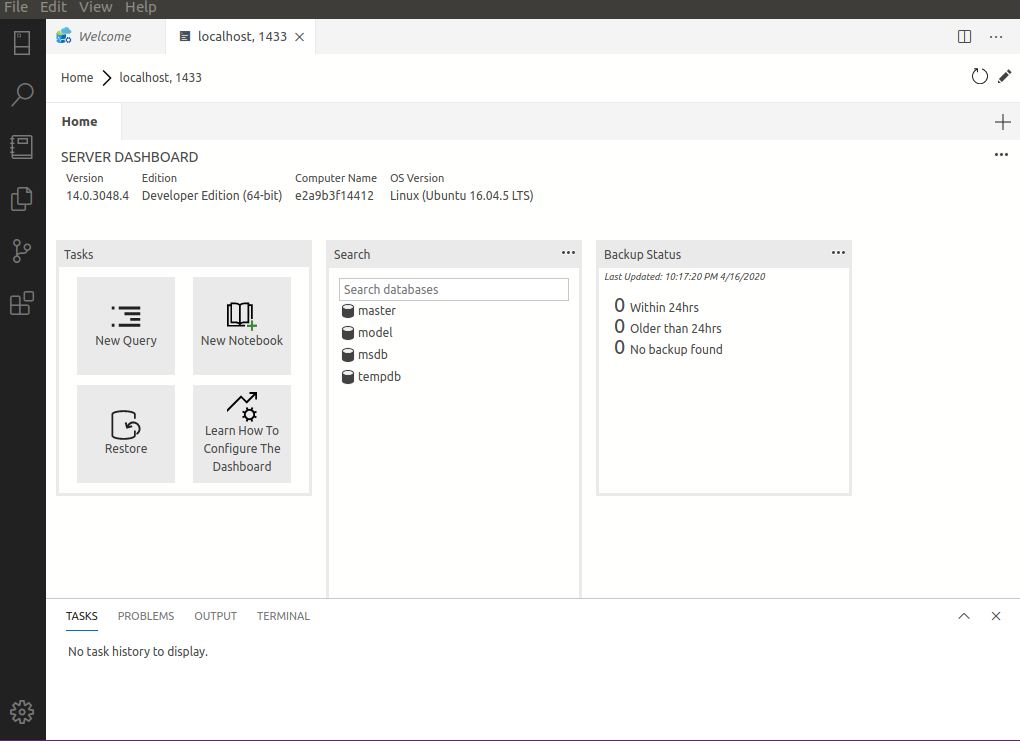Screen dimensions: 1020x741
Task: Refresh the server dashboard
Action: pyautogui.click(x=979, y=76)
